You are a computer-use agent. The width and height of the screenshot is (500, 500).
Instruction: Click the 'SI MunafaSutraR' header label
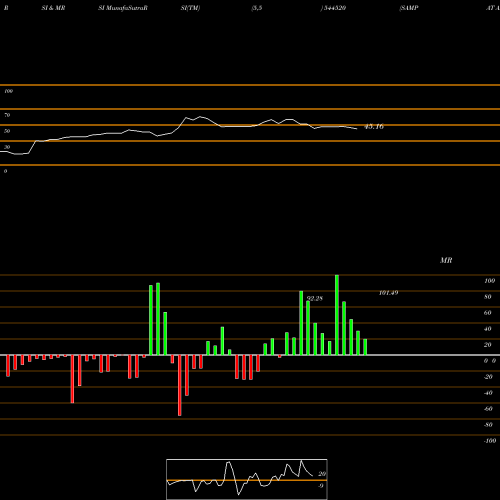click(x=123, y=8)
